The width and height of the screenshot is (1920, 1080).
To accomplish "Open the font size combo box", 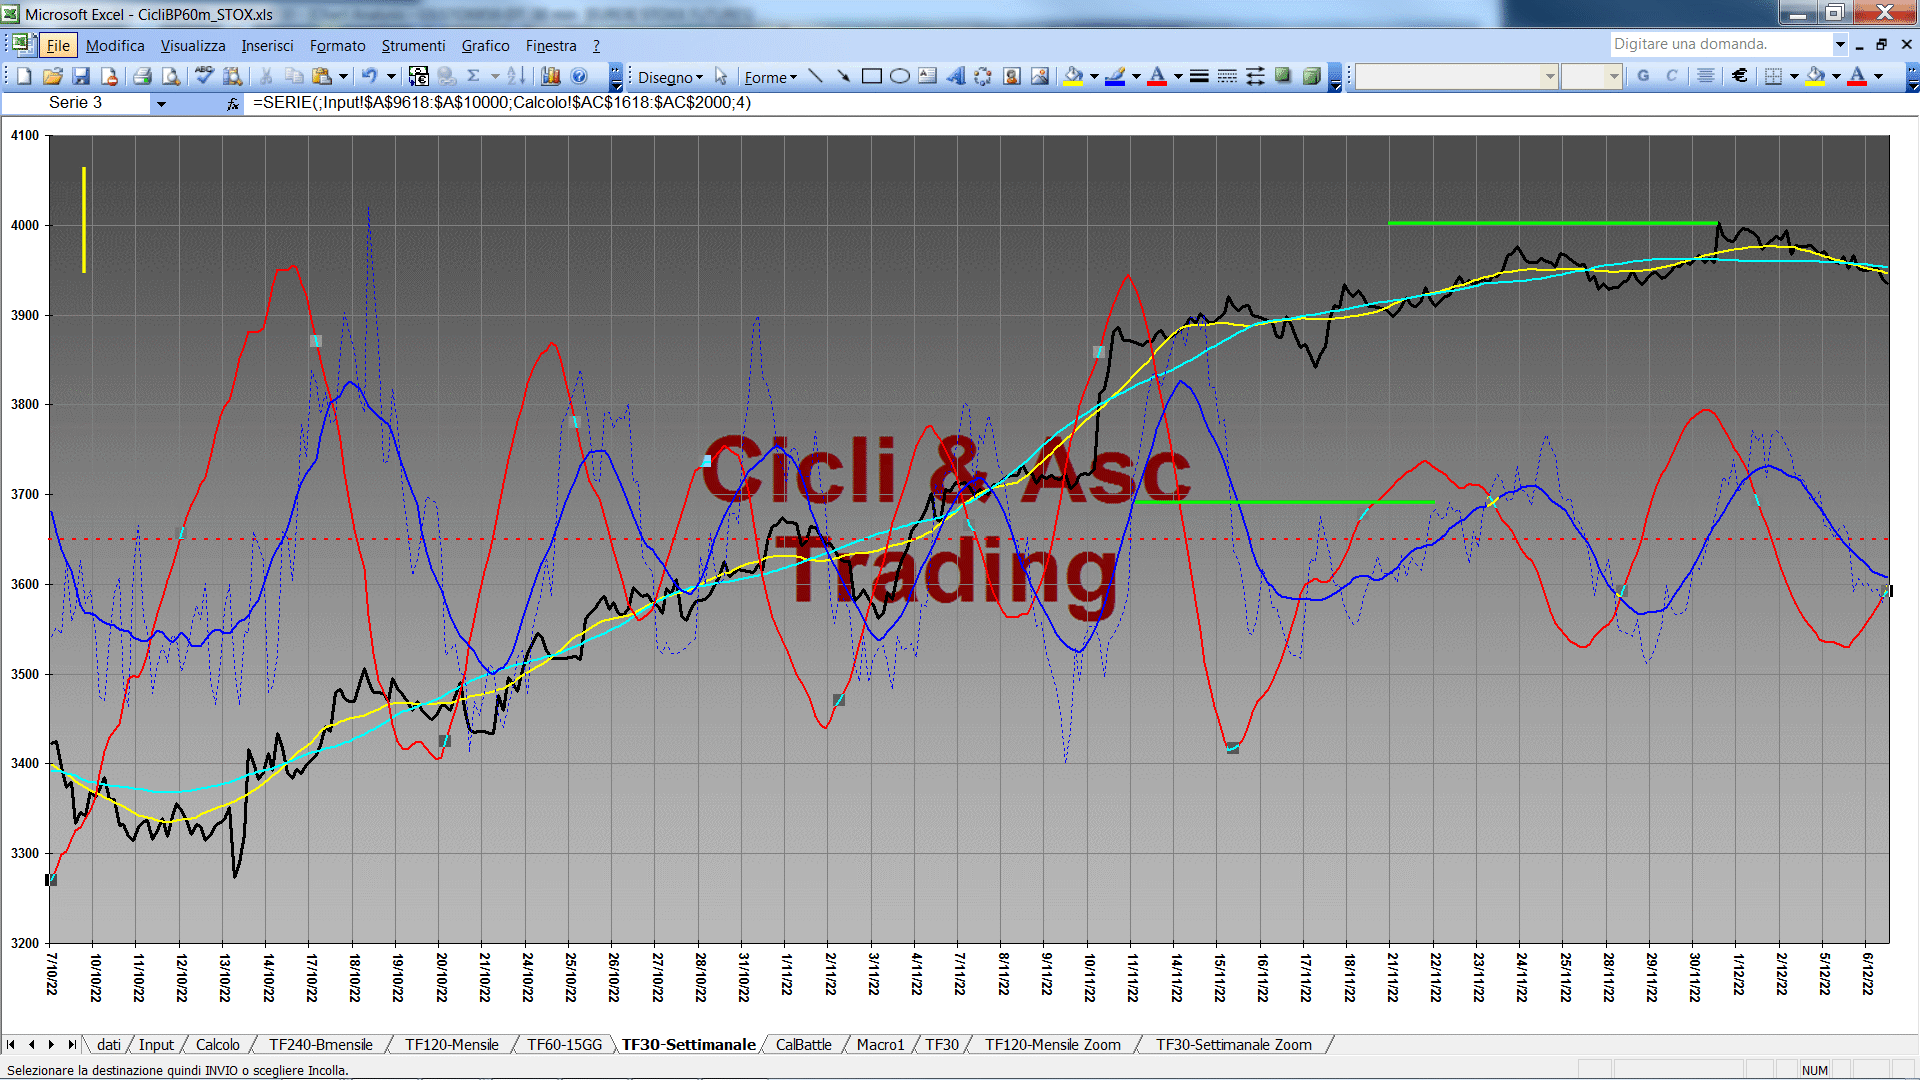I will tap(1591, 76).
